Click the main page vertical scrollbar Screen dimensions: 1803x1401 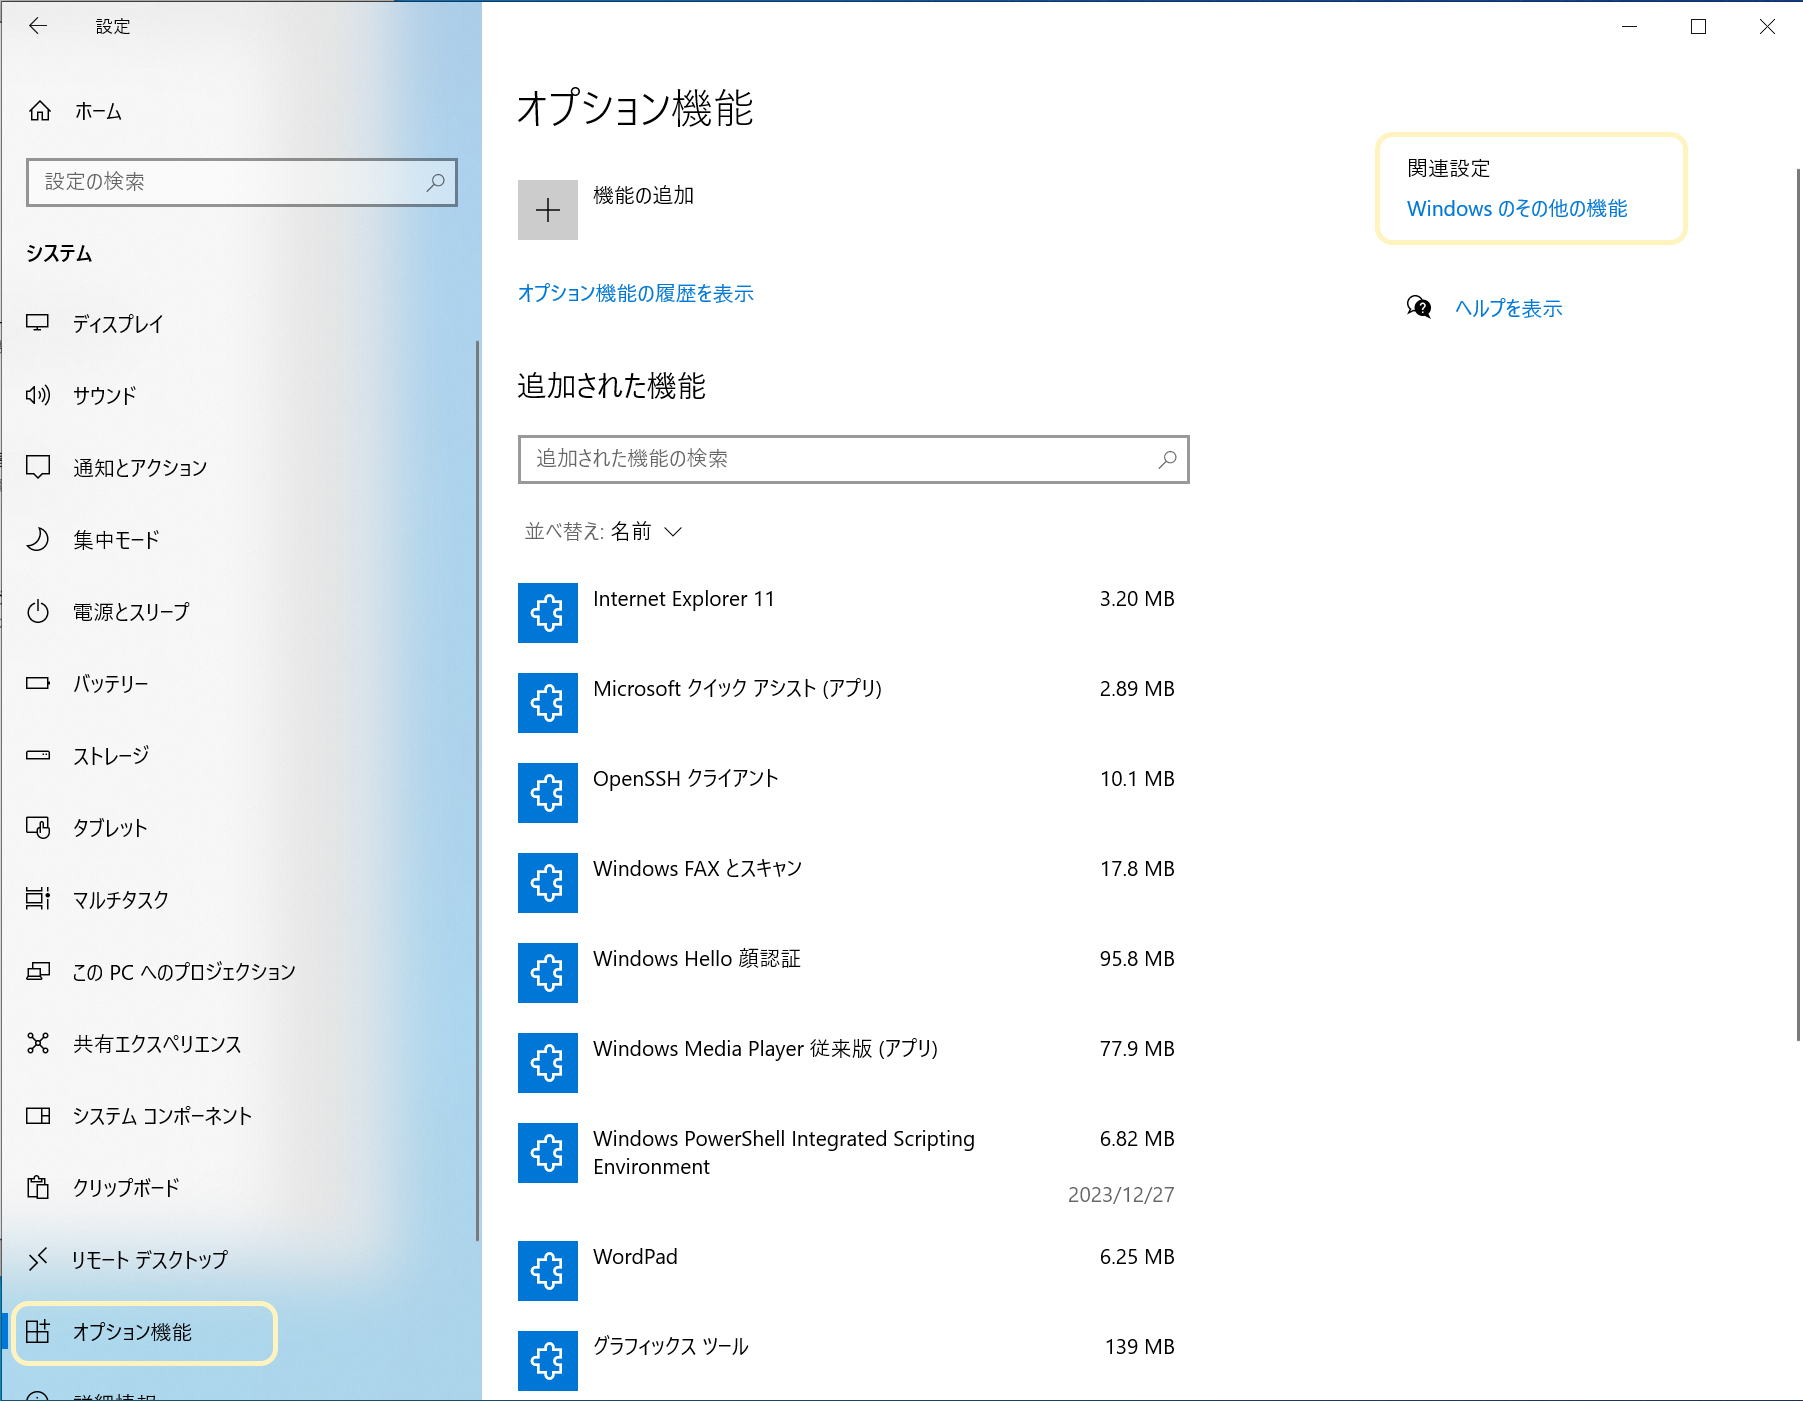tap(1798, 605)
